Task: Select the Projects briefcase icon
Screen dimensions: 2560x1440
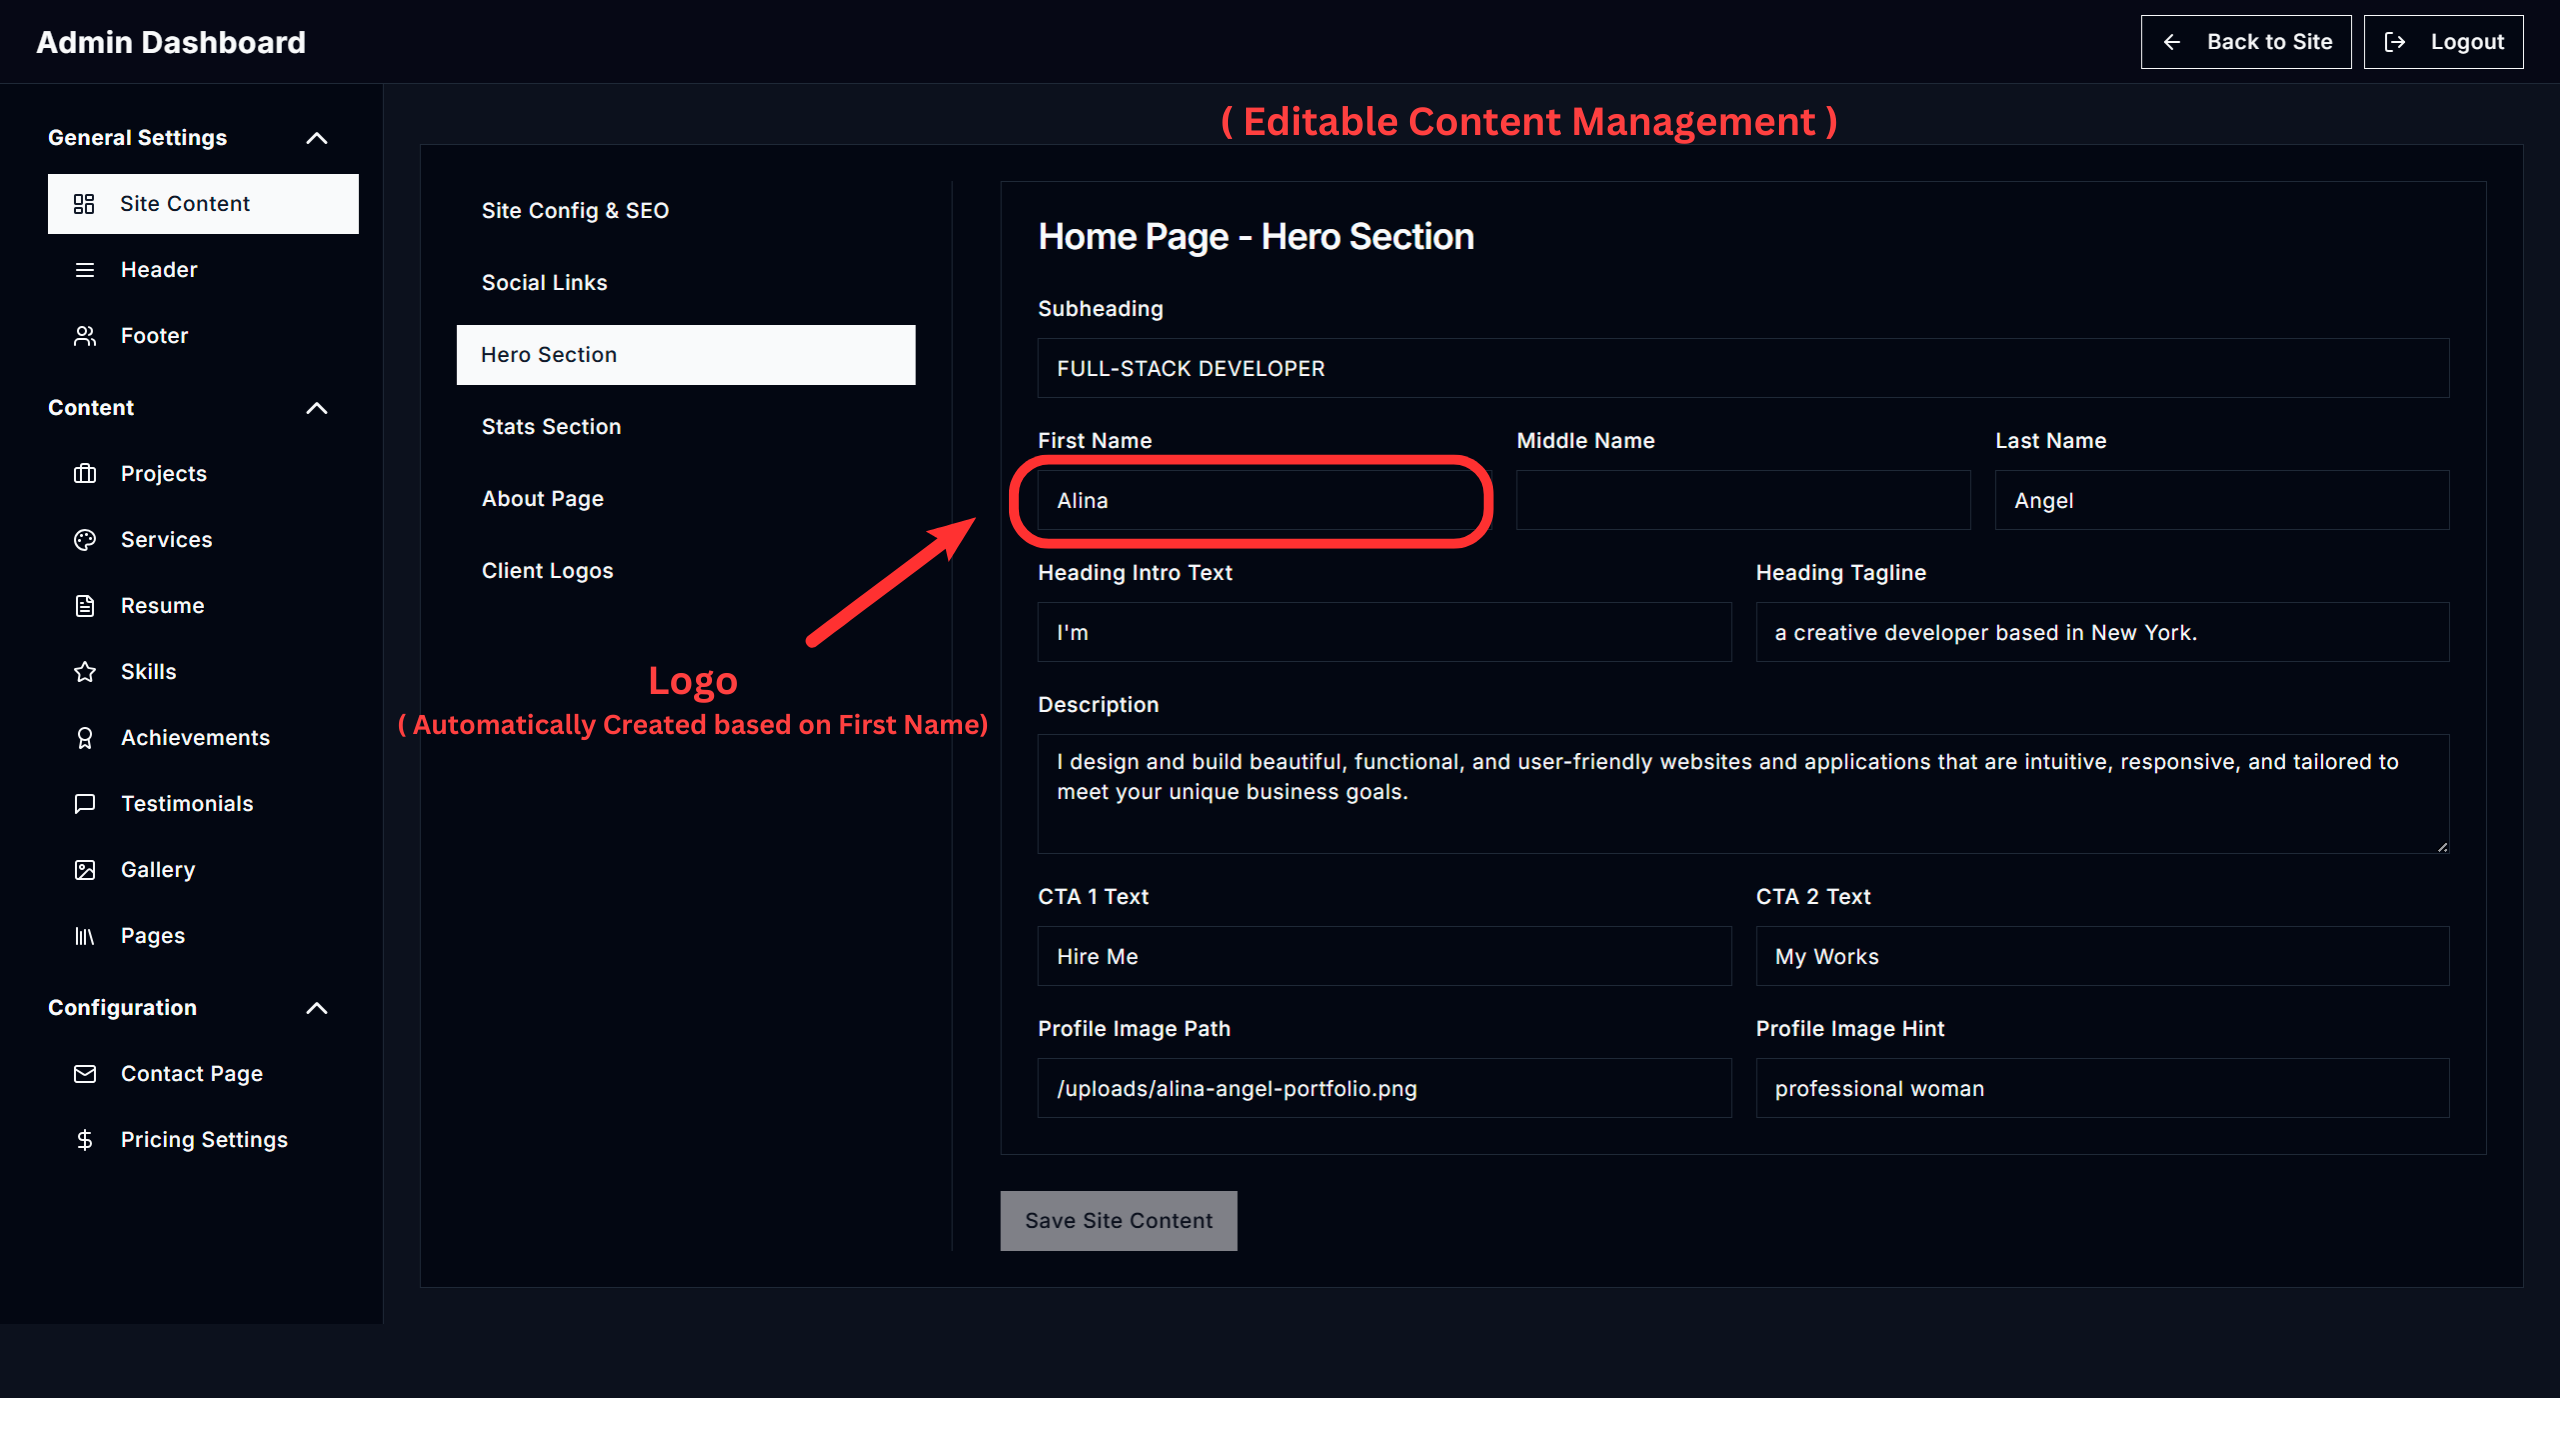Action: (x=85, y=473)
